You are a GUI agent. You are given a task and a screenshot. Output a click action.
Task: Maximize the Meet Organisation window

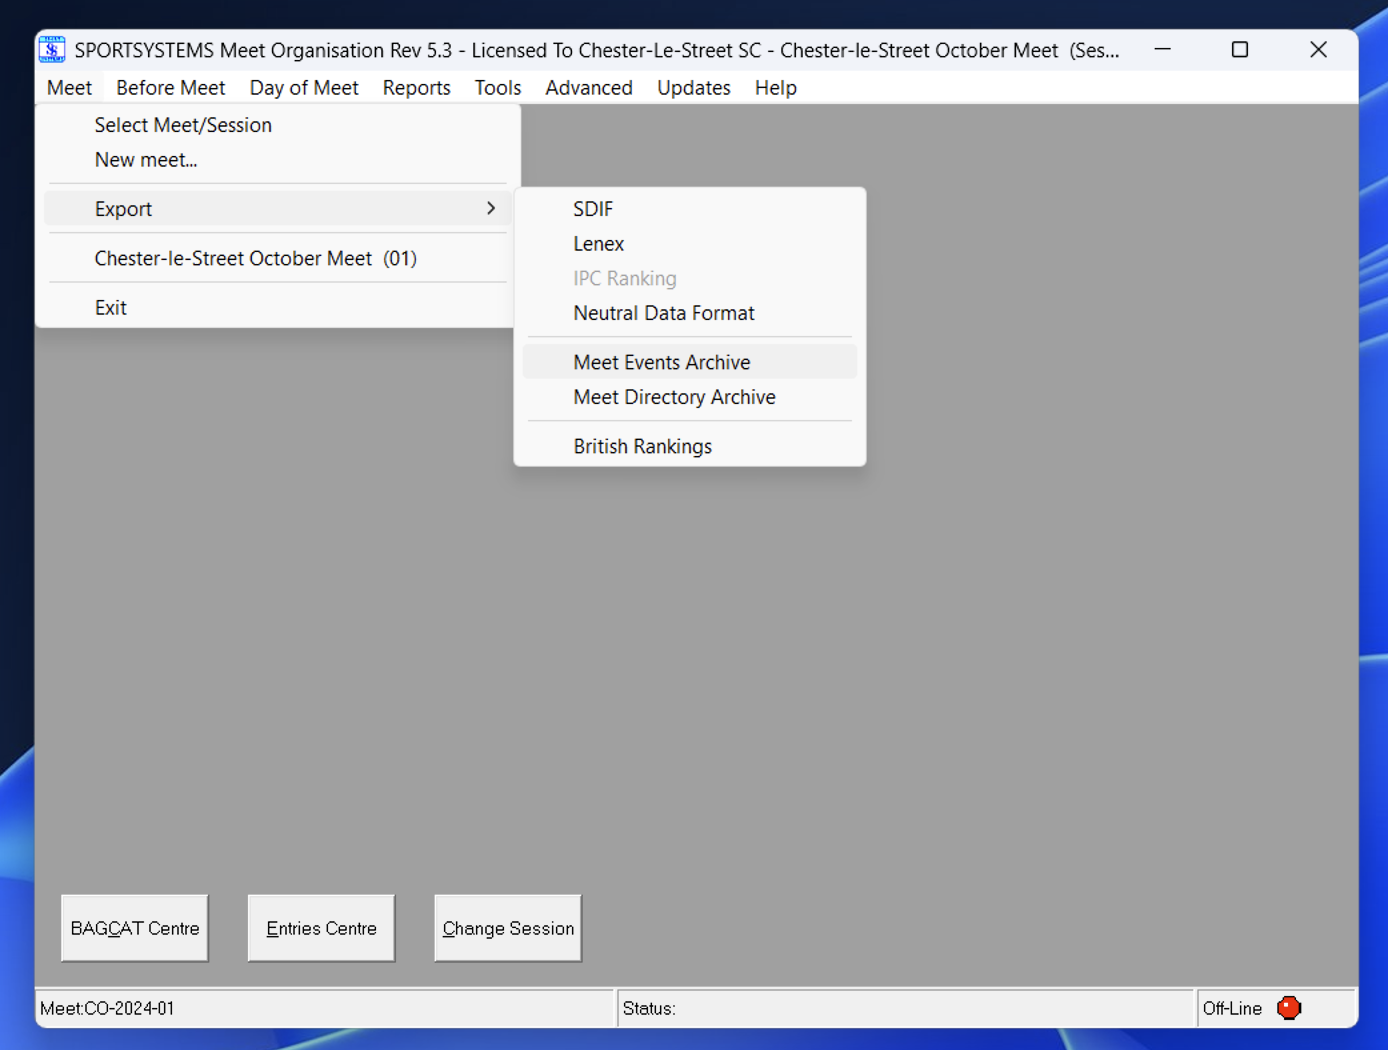1240,49
